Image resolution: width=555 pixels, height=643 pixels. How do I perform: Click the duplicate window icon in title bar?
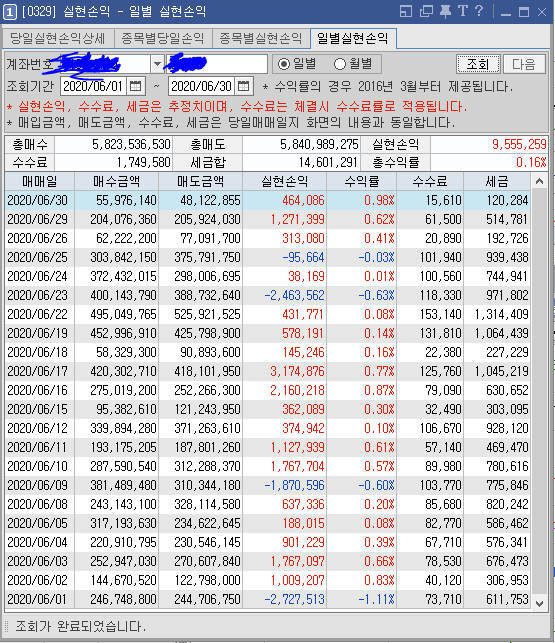(x=426, y=11)
